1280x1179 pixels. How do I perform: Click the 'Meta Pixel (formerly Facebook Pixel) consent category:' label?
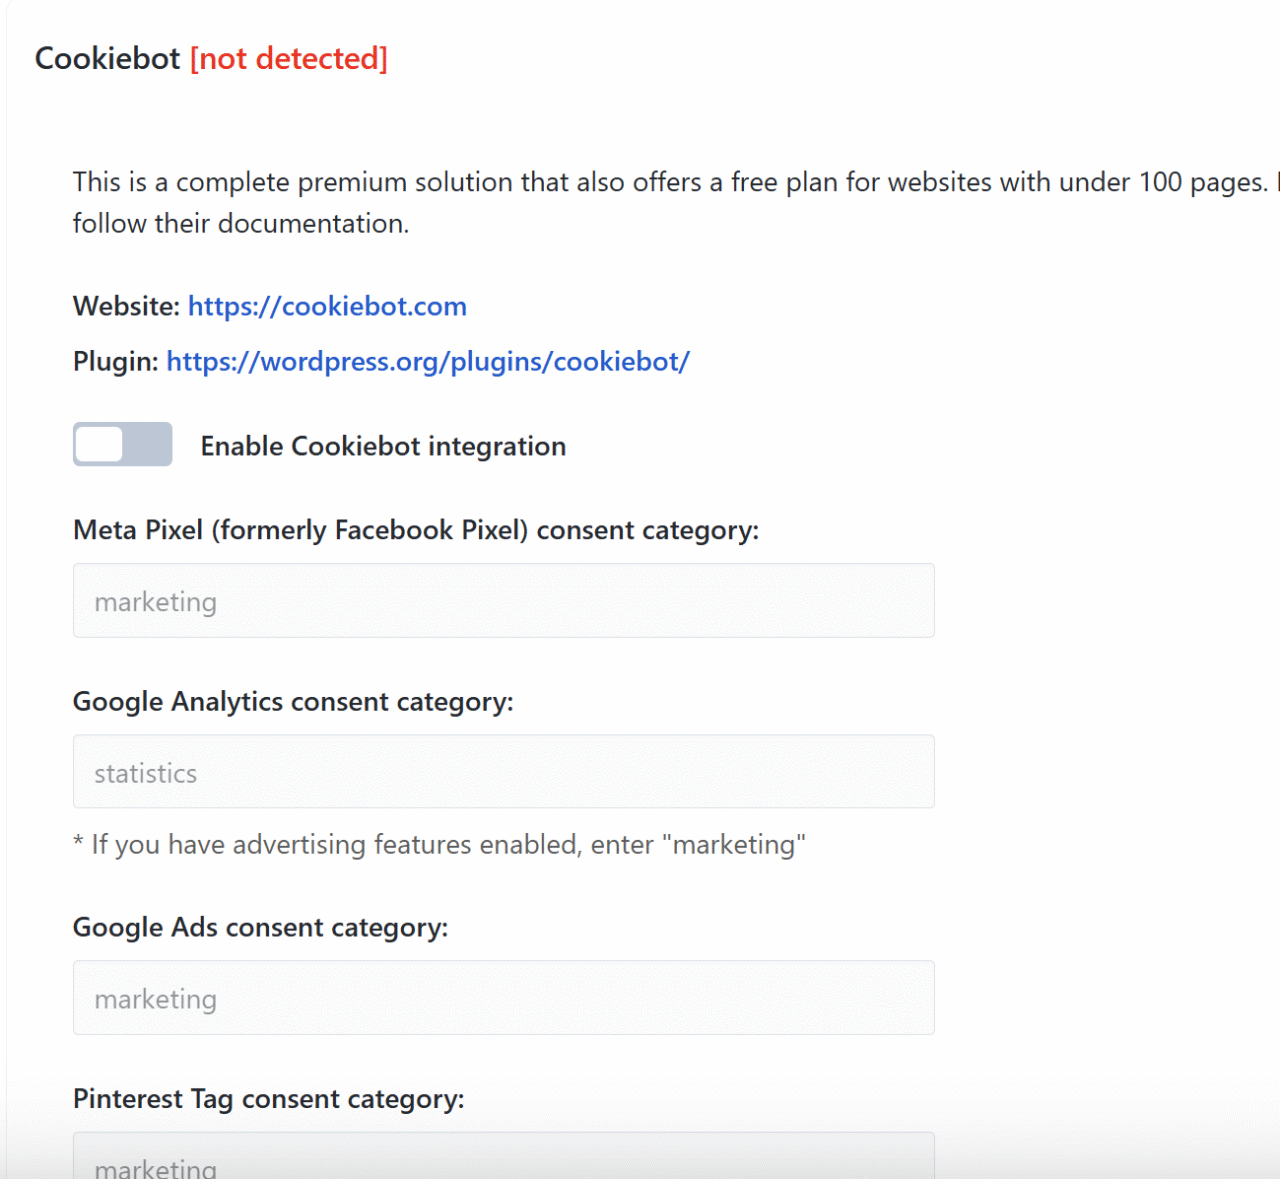coord(416,530)
